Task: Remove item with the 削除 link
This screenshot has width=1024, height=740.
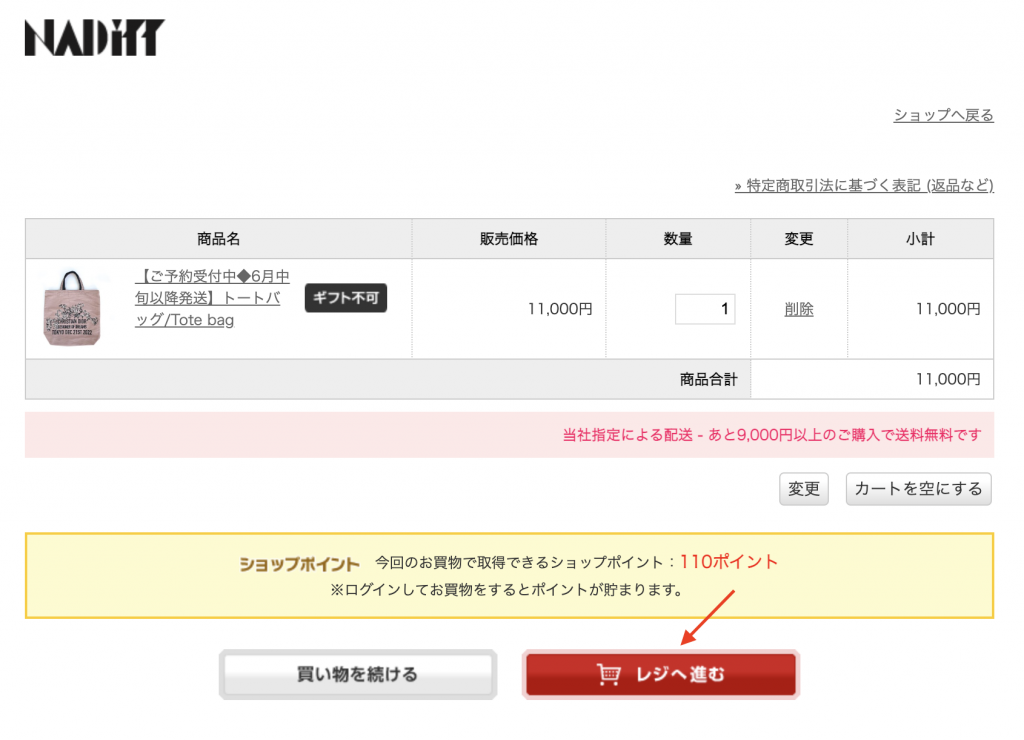Action: [x=798, y=309]
